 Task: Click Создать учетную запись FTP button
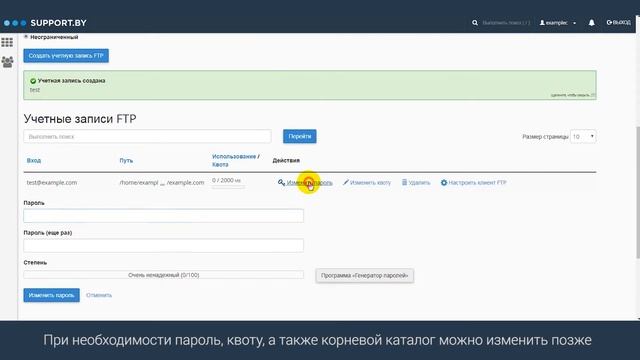tap(66, 56)
